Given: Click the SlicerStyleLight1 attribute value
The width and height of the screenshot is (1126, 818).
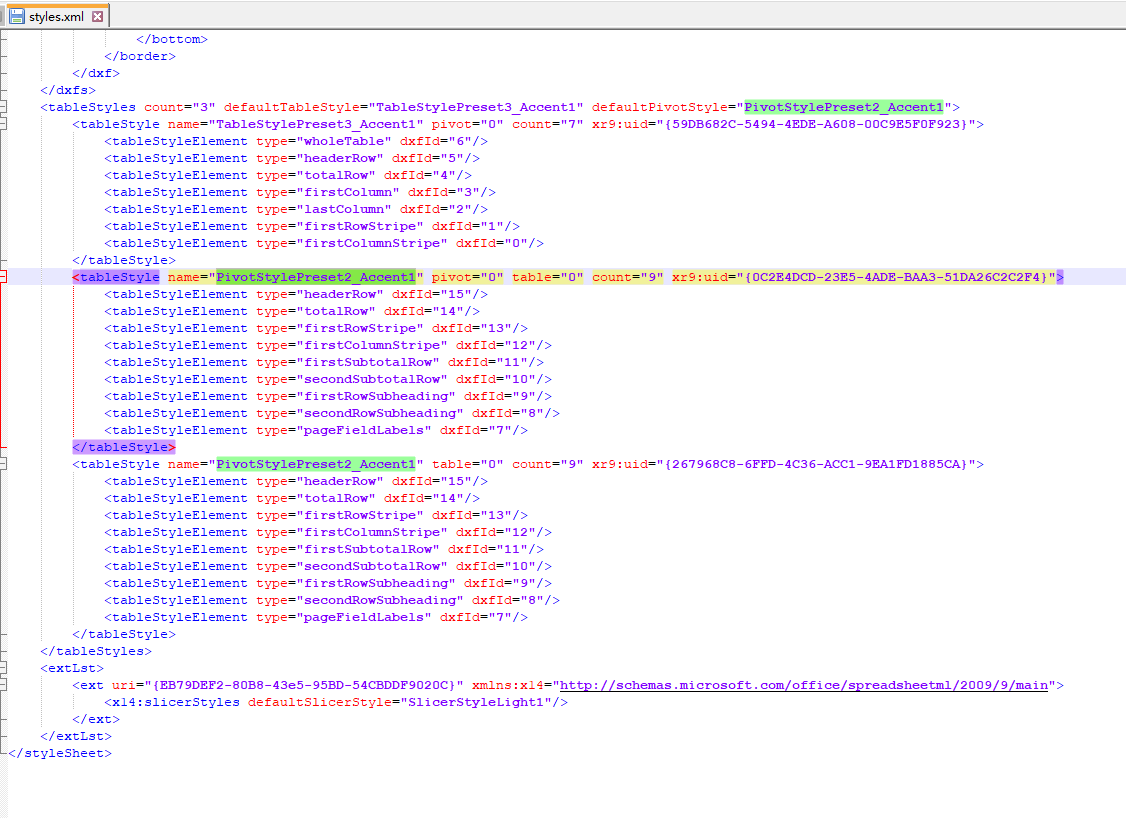Looking at the screenshot, I should pos(473,702).
